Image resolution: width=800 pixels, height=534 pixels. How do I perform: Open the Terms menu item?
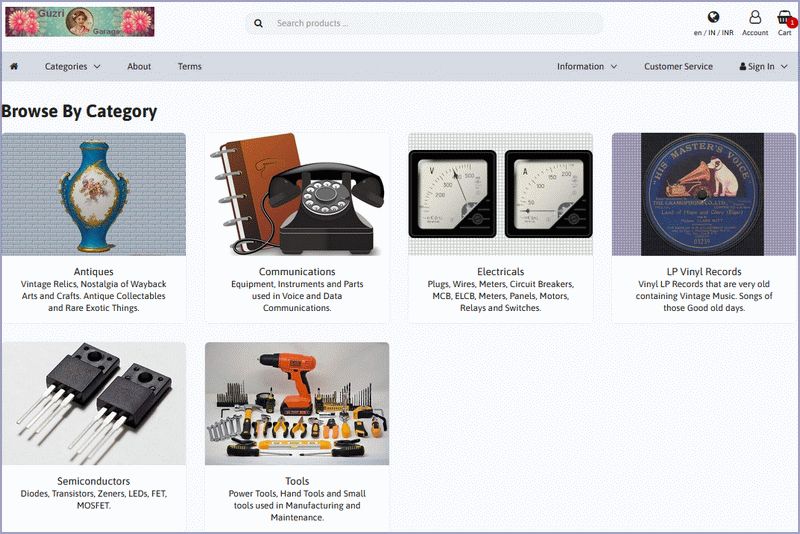[x=190, y=67]
